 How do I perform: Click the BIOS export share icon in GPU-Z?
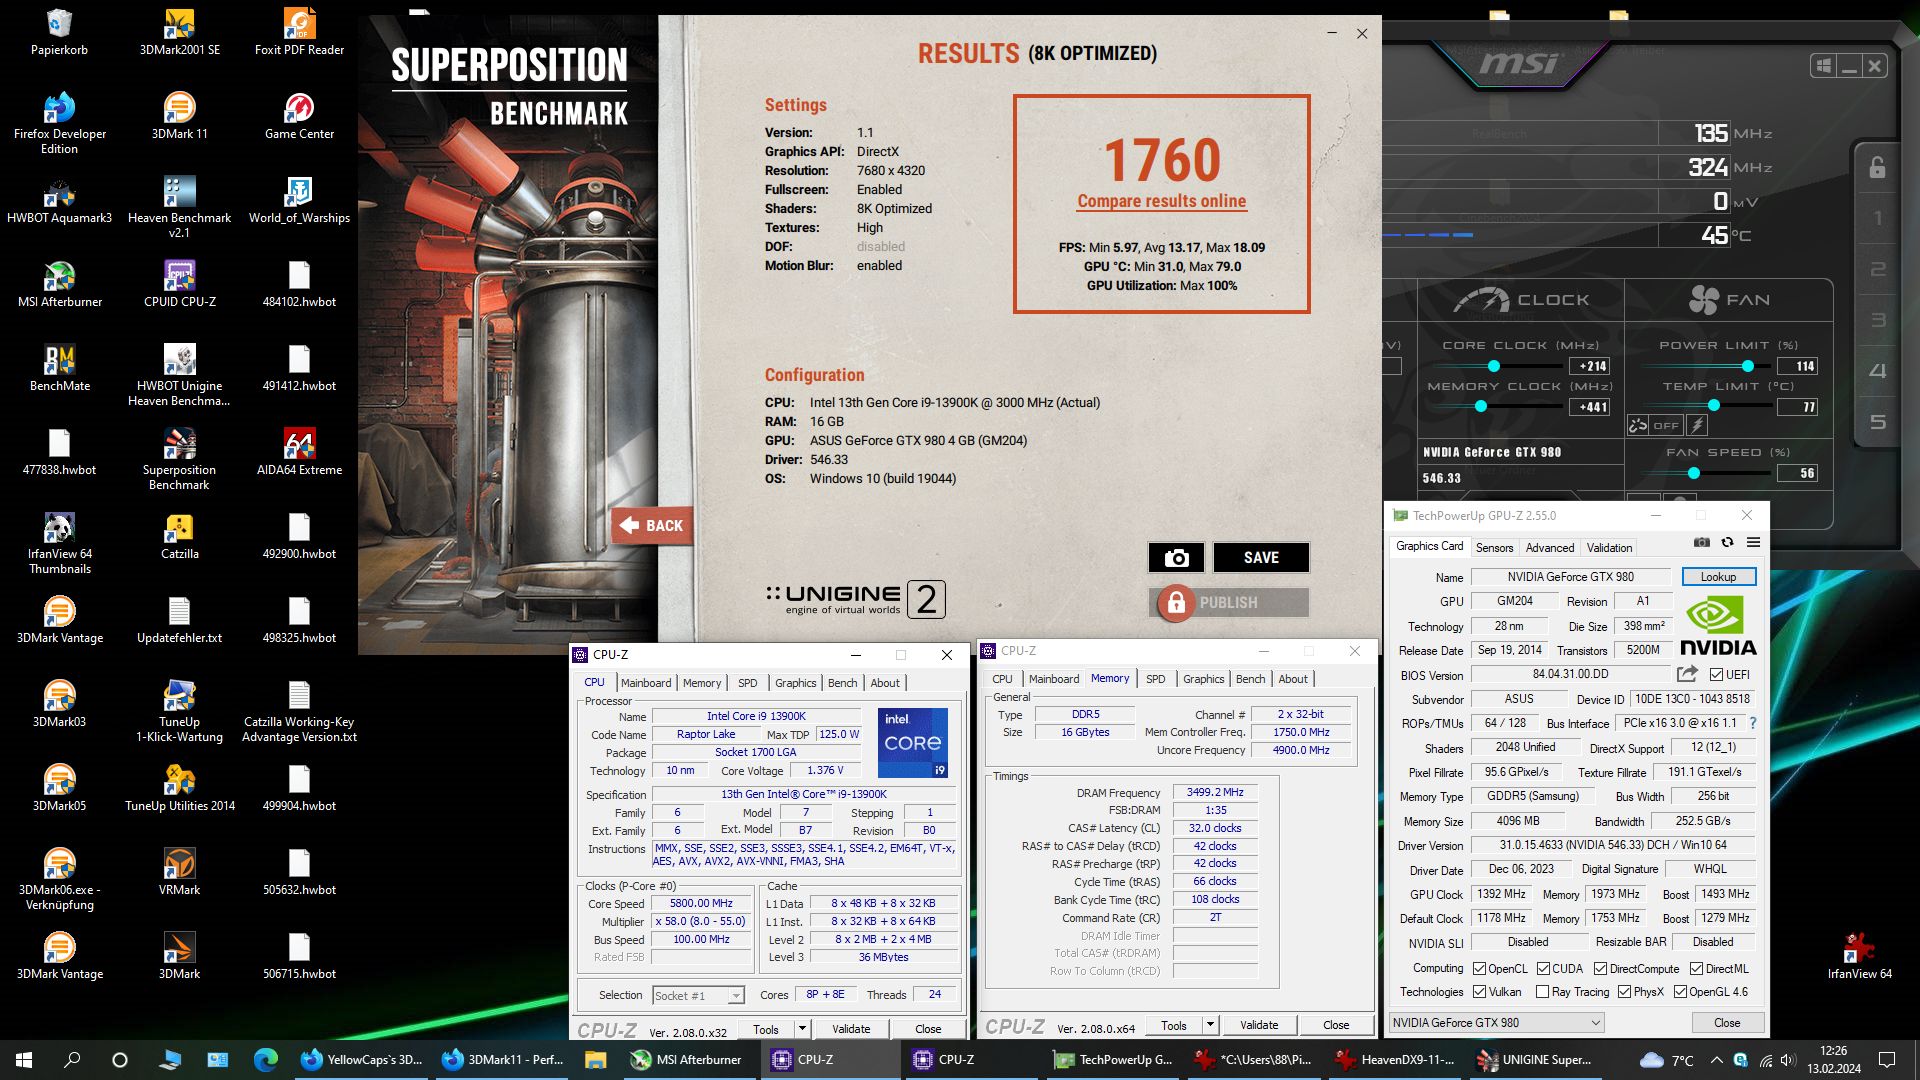(x=1687, y=674)
